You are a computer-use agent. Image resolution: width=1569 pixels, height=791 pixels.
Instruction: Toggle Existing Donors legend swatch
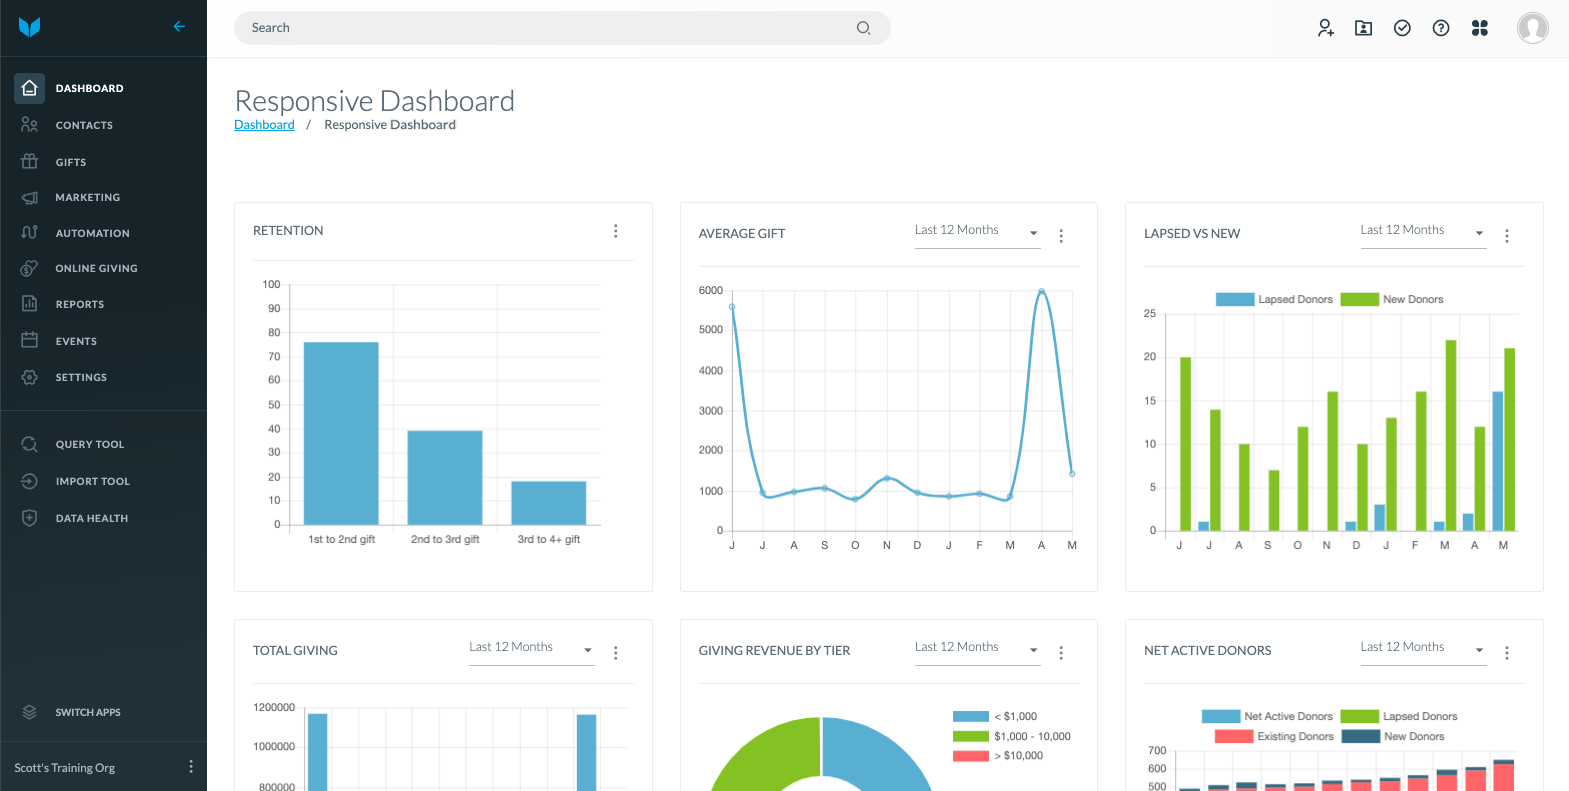tap(1234, 736)
